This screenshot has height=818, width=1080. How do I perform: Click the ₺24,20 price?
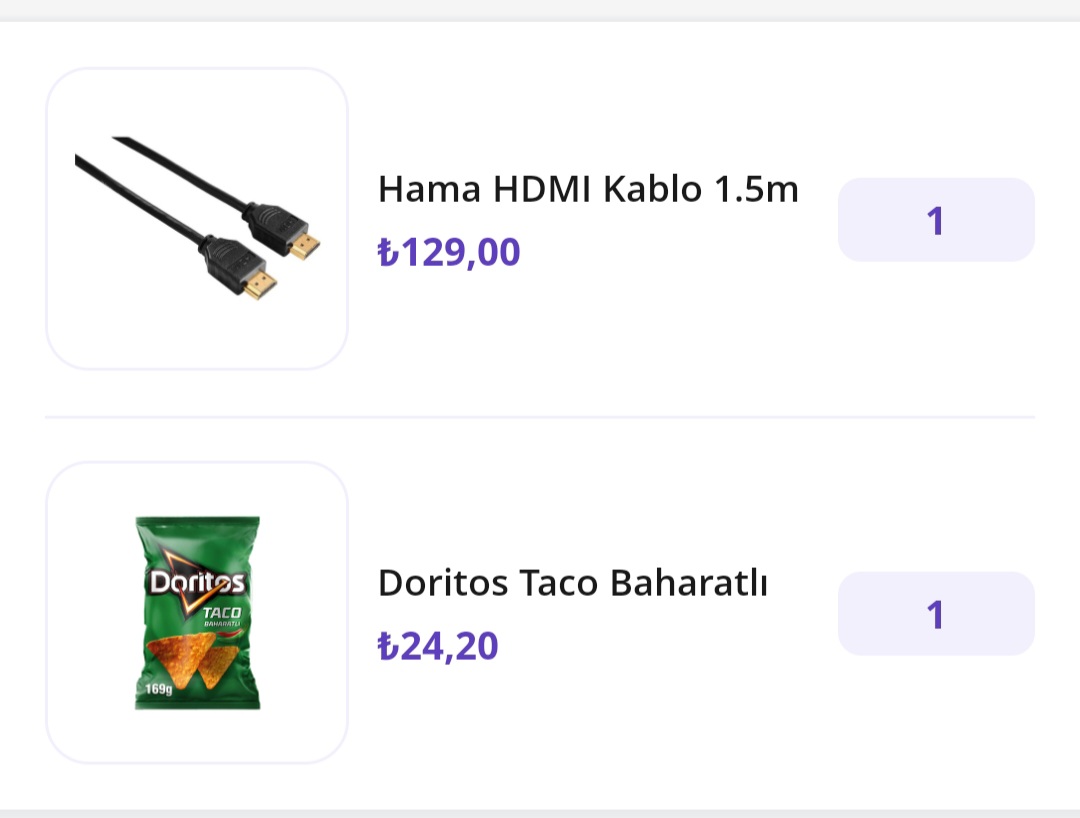438,646
